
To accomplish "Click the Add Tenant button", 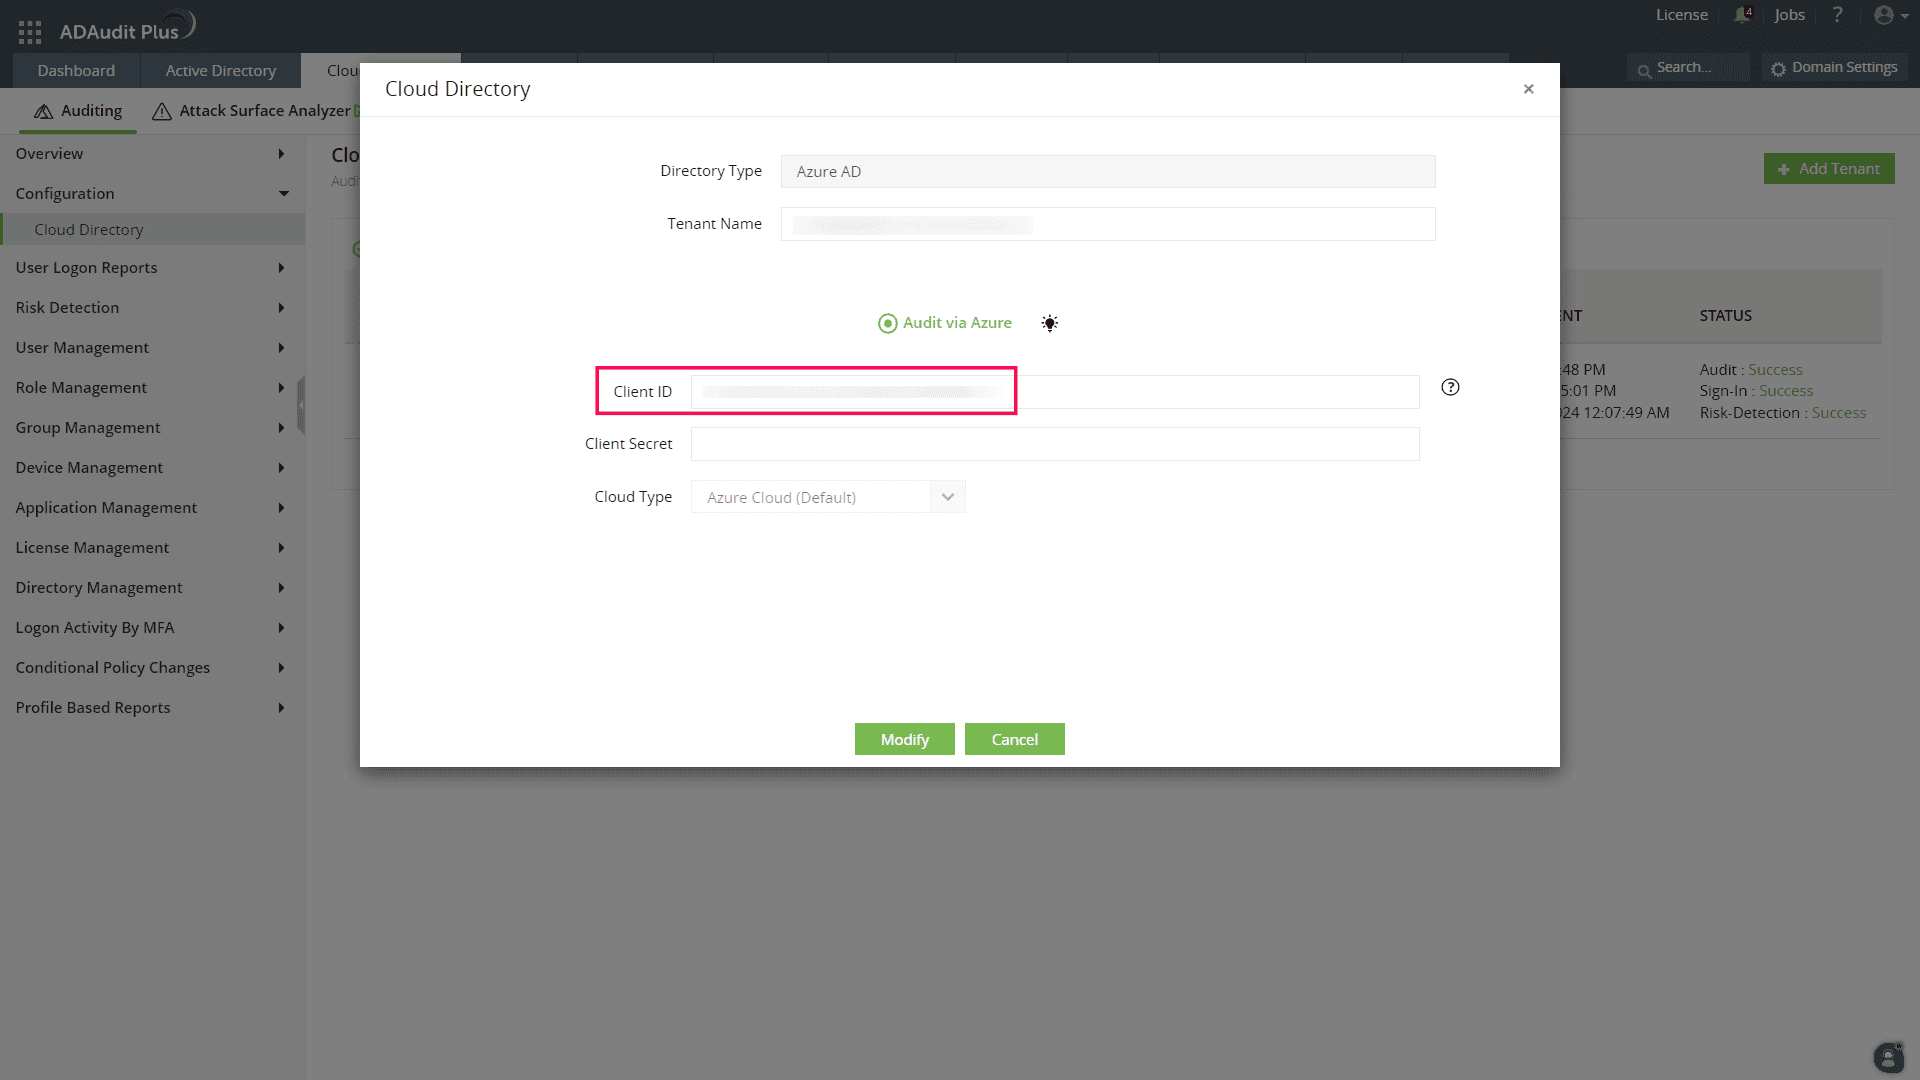I will tap(1828, 168).
